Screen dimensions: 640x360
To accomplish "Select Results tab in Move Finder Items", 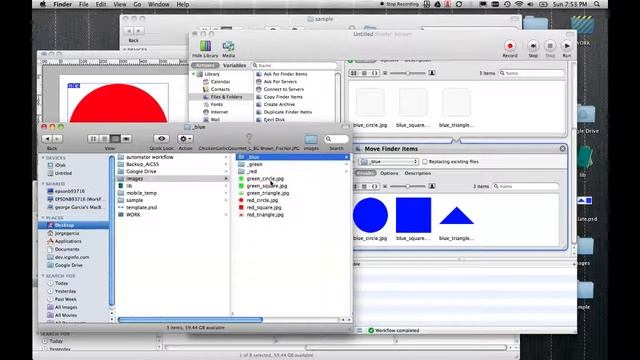I will coord(366,173).
